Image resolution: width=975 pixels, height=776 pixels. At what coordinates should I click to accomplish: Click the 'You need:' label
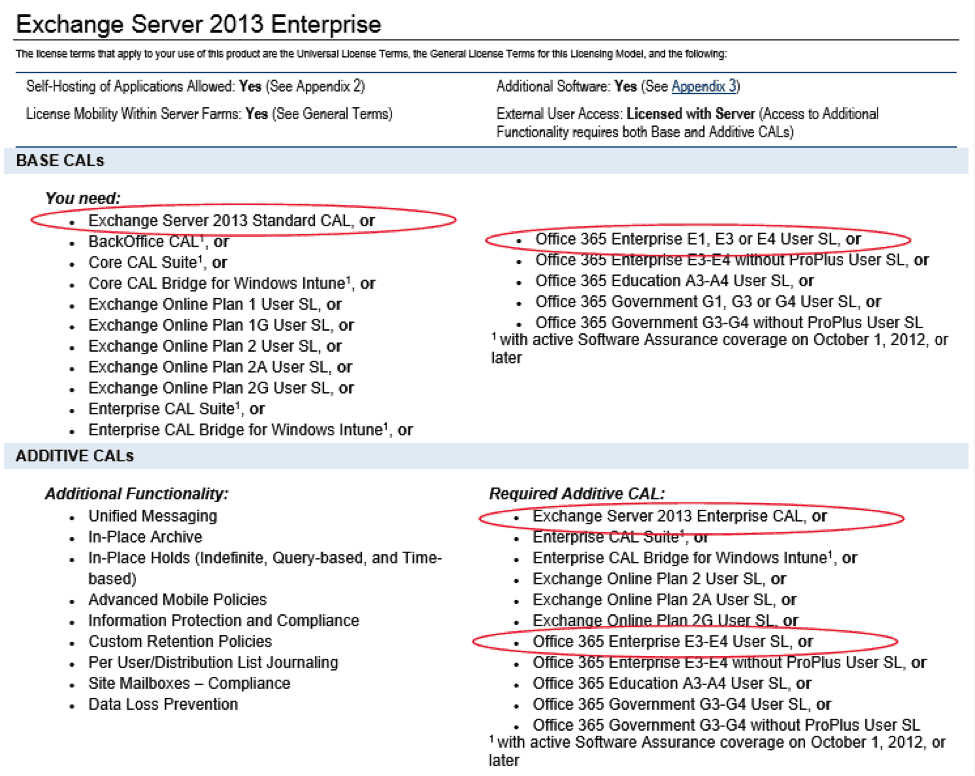tap(83, 198)
